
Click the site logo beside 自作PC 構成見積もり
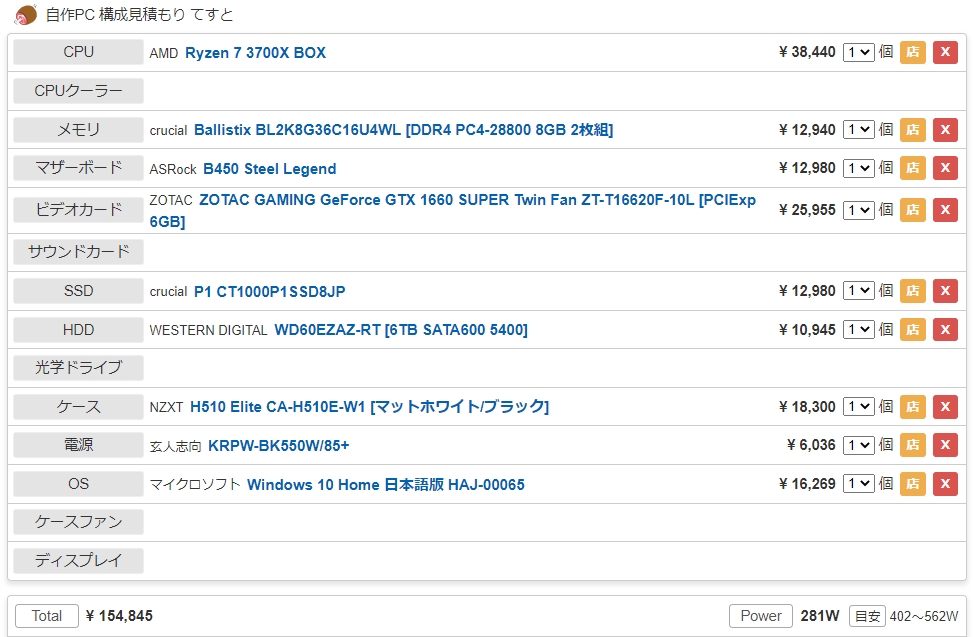[25, 14]
